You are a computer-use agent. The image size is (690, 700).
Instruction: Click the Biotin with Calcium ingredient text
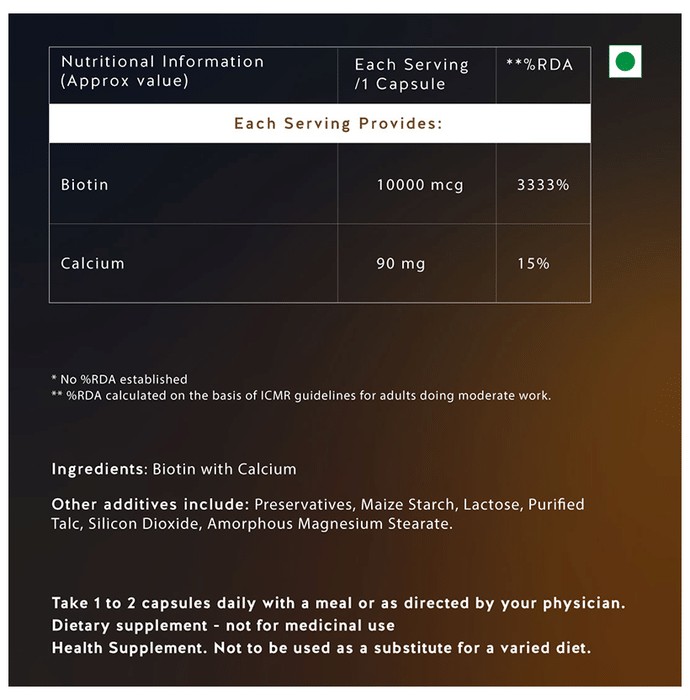click(x=224, y=469)
